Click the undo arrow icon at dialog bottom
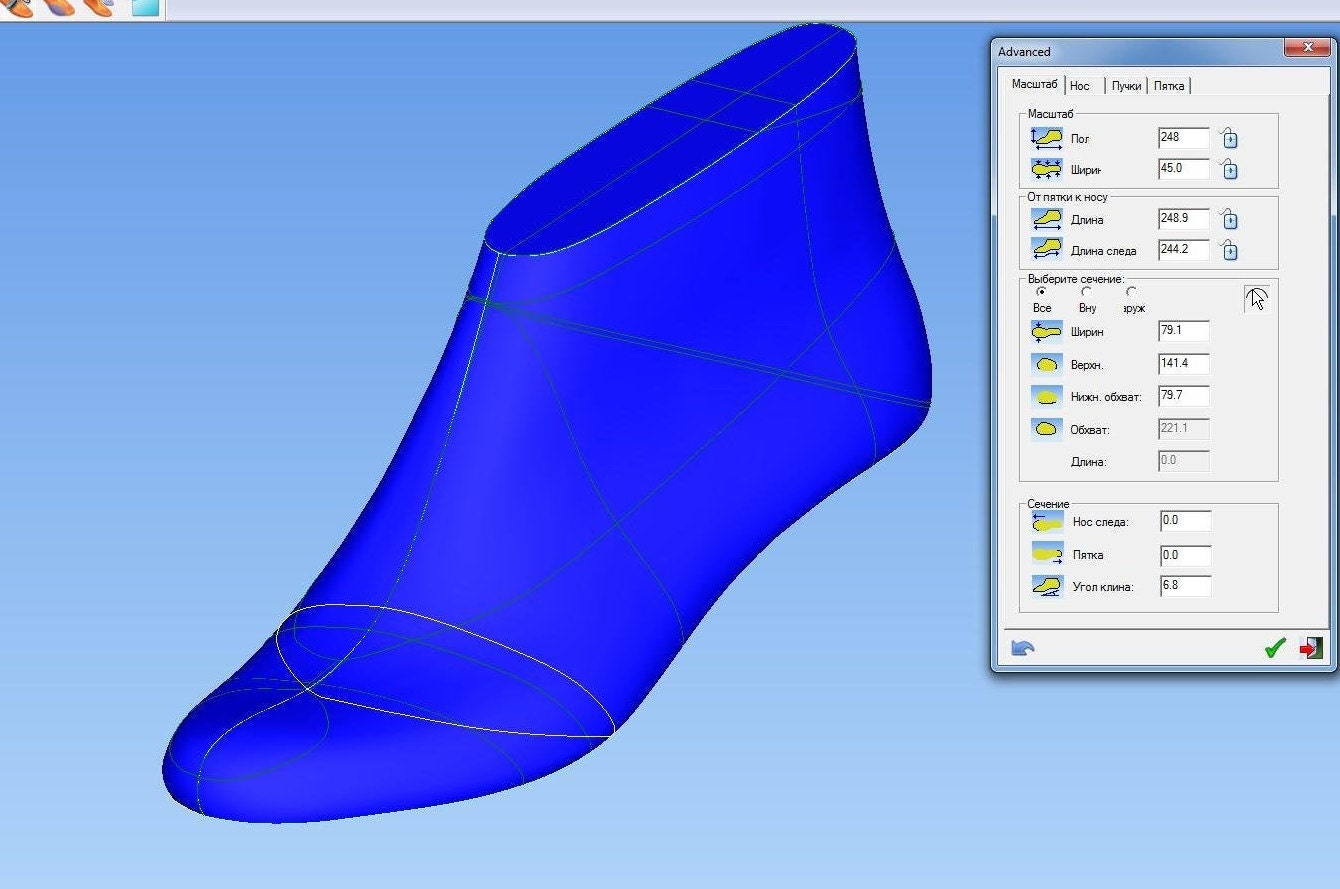1340x889 pixels. pyautogui.click(x=1021, y=648)
